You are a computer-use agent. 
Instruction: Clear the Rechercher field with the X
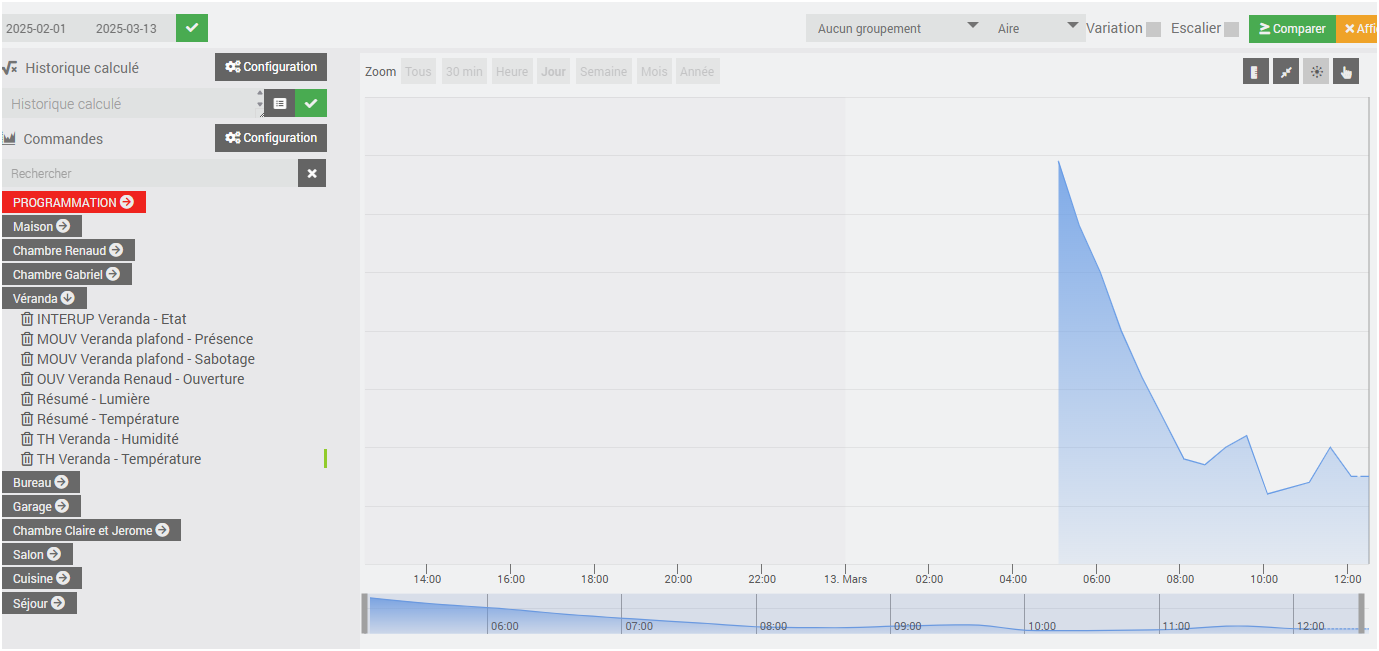tap(312, 173)
